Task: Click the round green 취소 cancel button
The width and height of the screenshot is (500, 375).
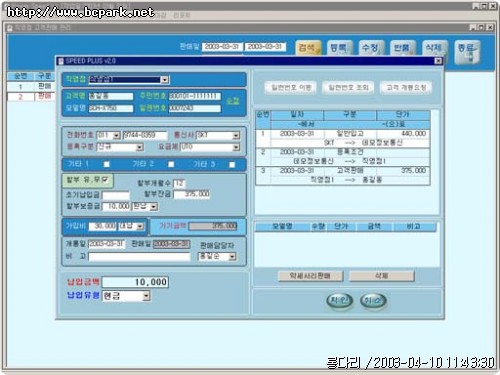Action: (x=373, y=301)
